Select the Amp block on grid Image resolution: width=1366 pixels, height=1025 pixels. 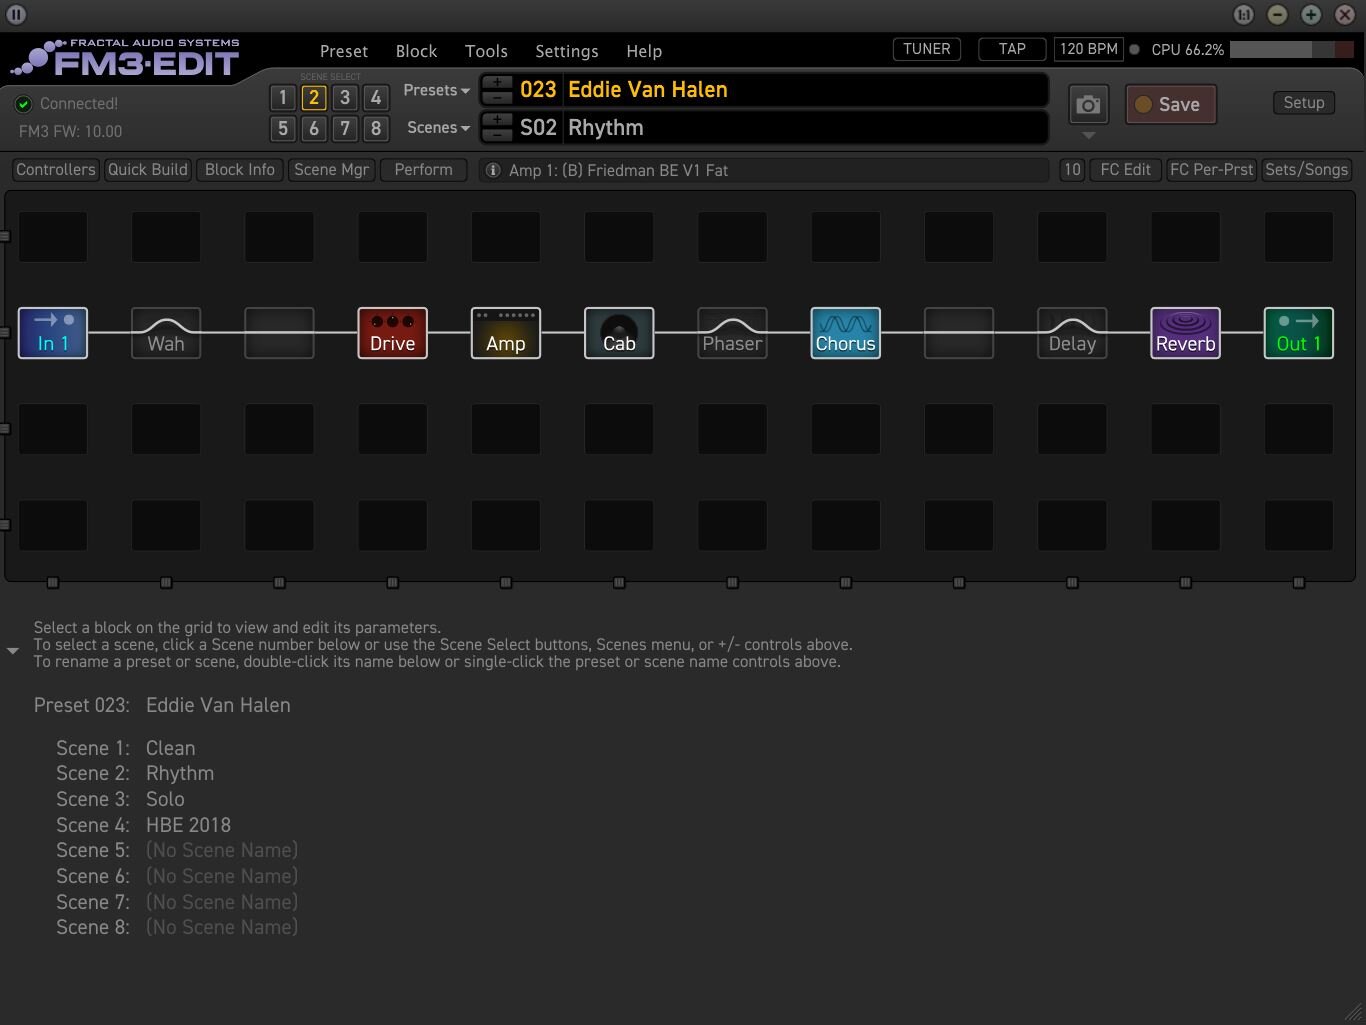(506, 333)
